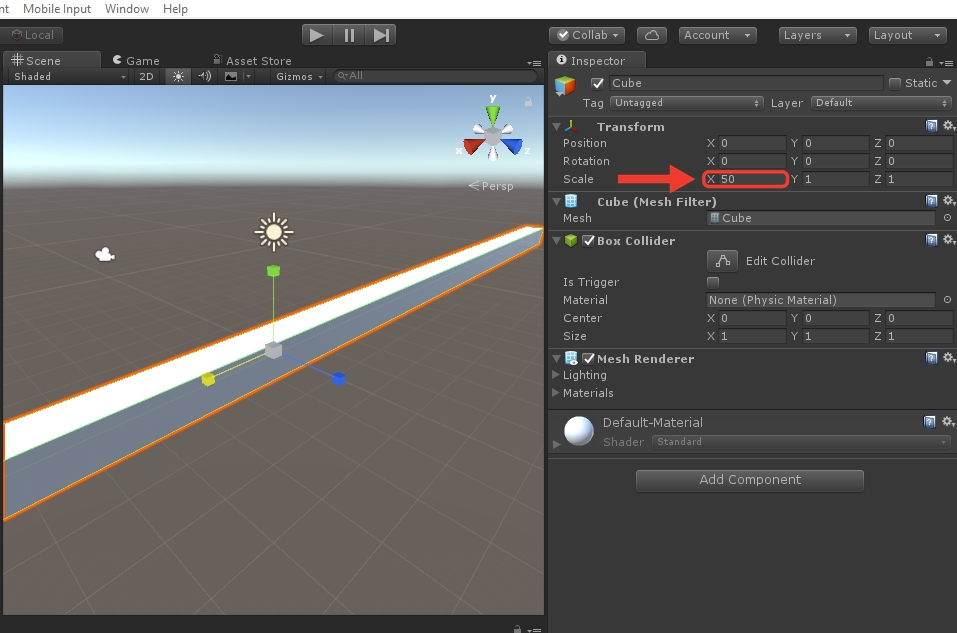This screenshot has height=633, width=957.
Task: Open Static dropdown arrow
Action: (947, 83)
